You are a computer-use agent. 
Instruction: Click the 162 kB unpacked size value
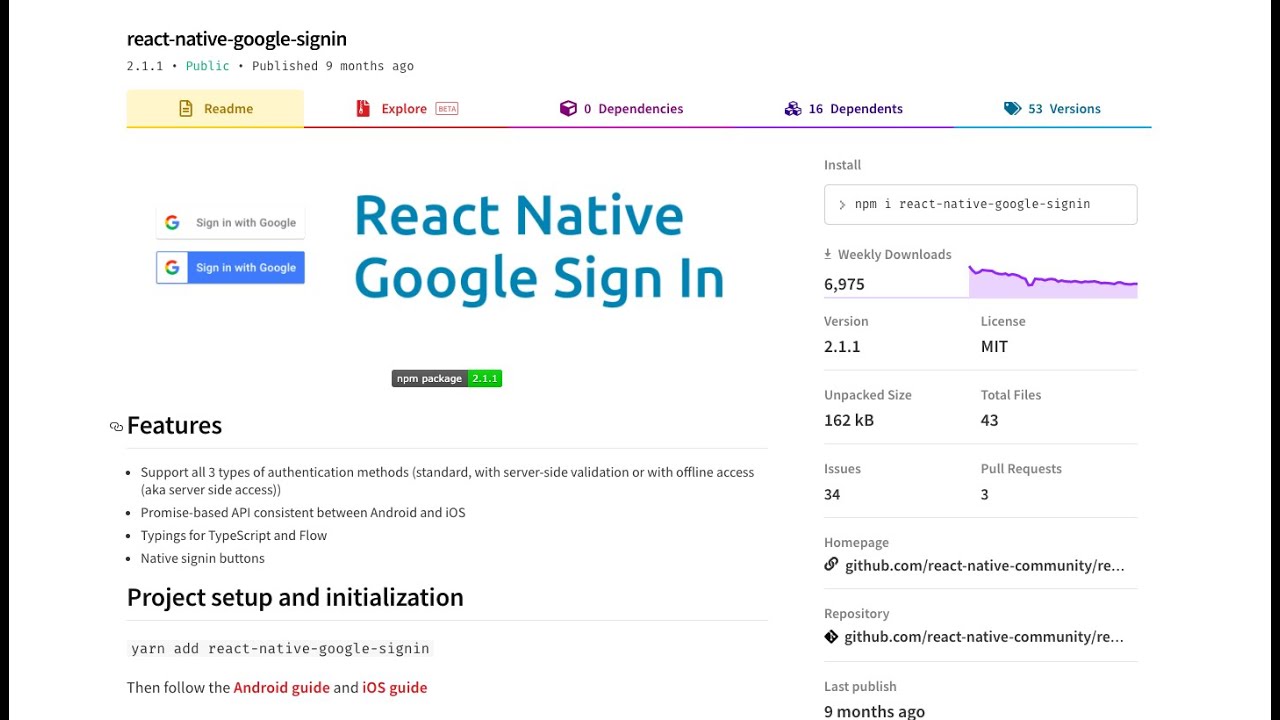849,420
